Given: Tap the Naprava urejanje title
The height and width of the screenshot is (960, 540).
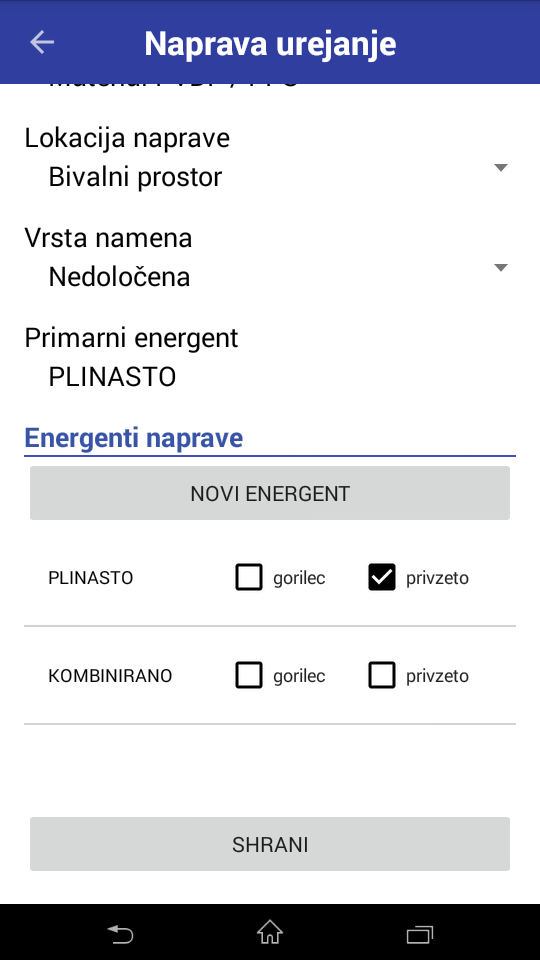Looking at the screenshot, I should pyautogui.click(x=270, y=43).
